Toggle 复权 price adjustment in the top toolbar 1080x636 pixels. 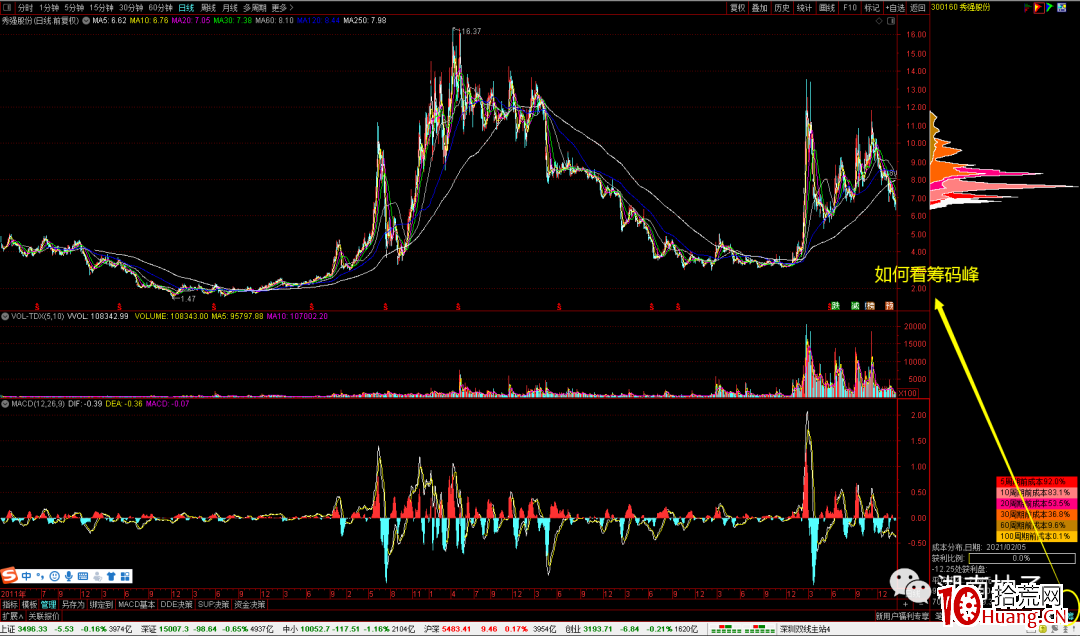coord(738,7)
